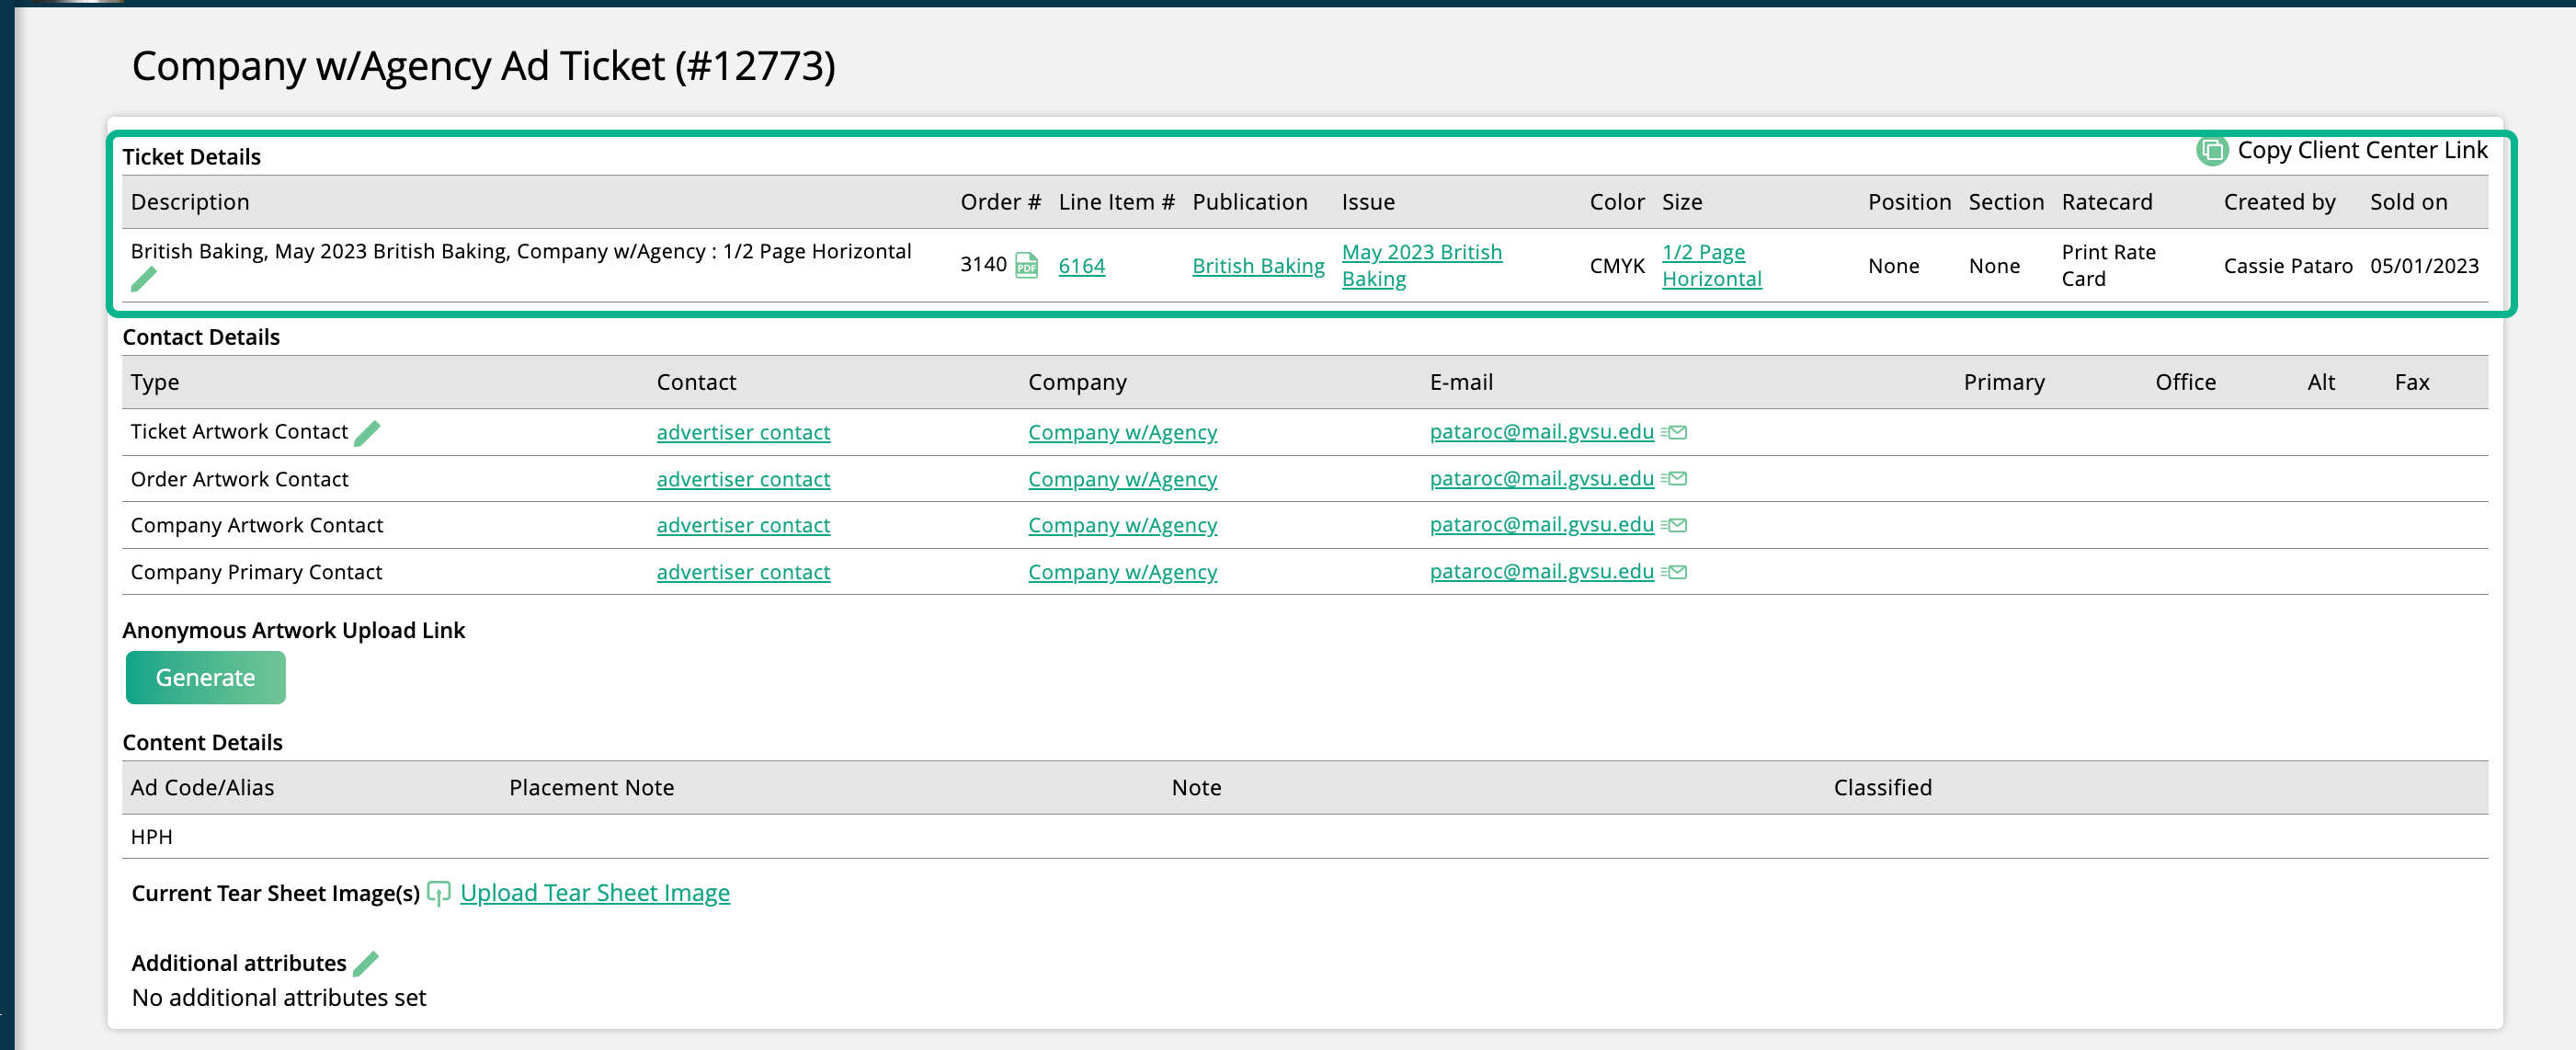
Task: Open advertiser contact for Company Primary Contact
Action: tap(743, 572)
